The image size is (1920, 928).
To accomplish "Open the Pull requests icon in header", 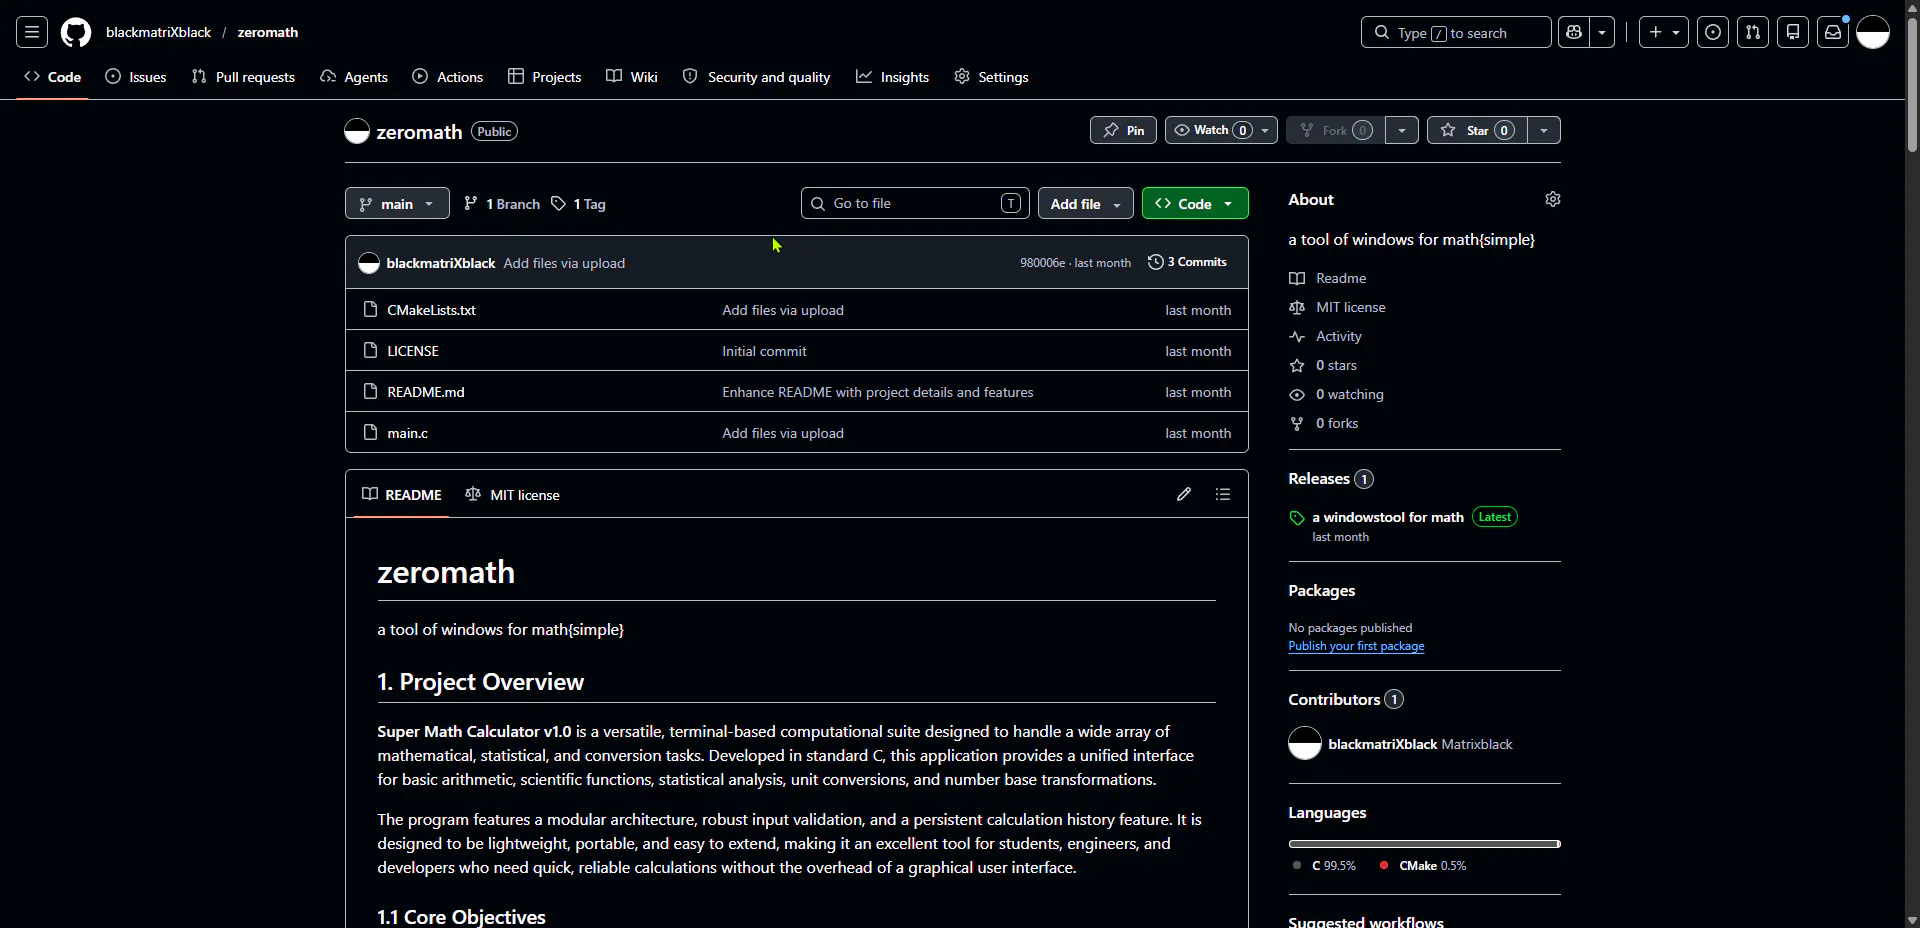I will [x=1753, y=32].
